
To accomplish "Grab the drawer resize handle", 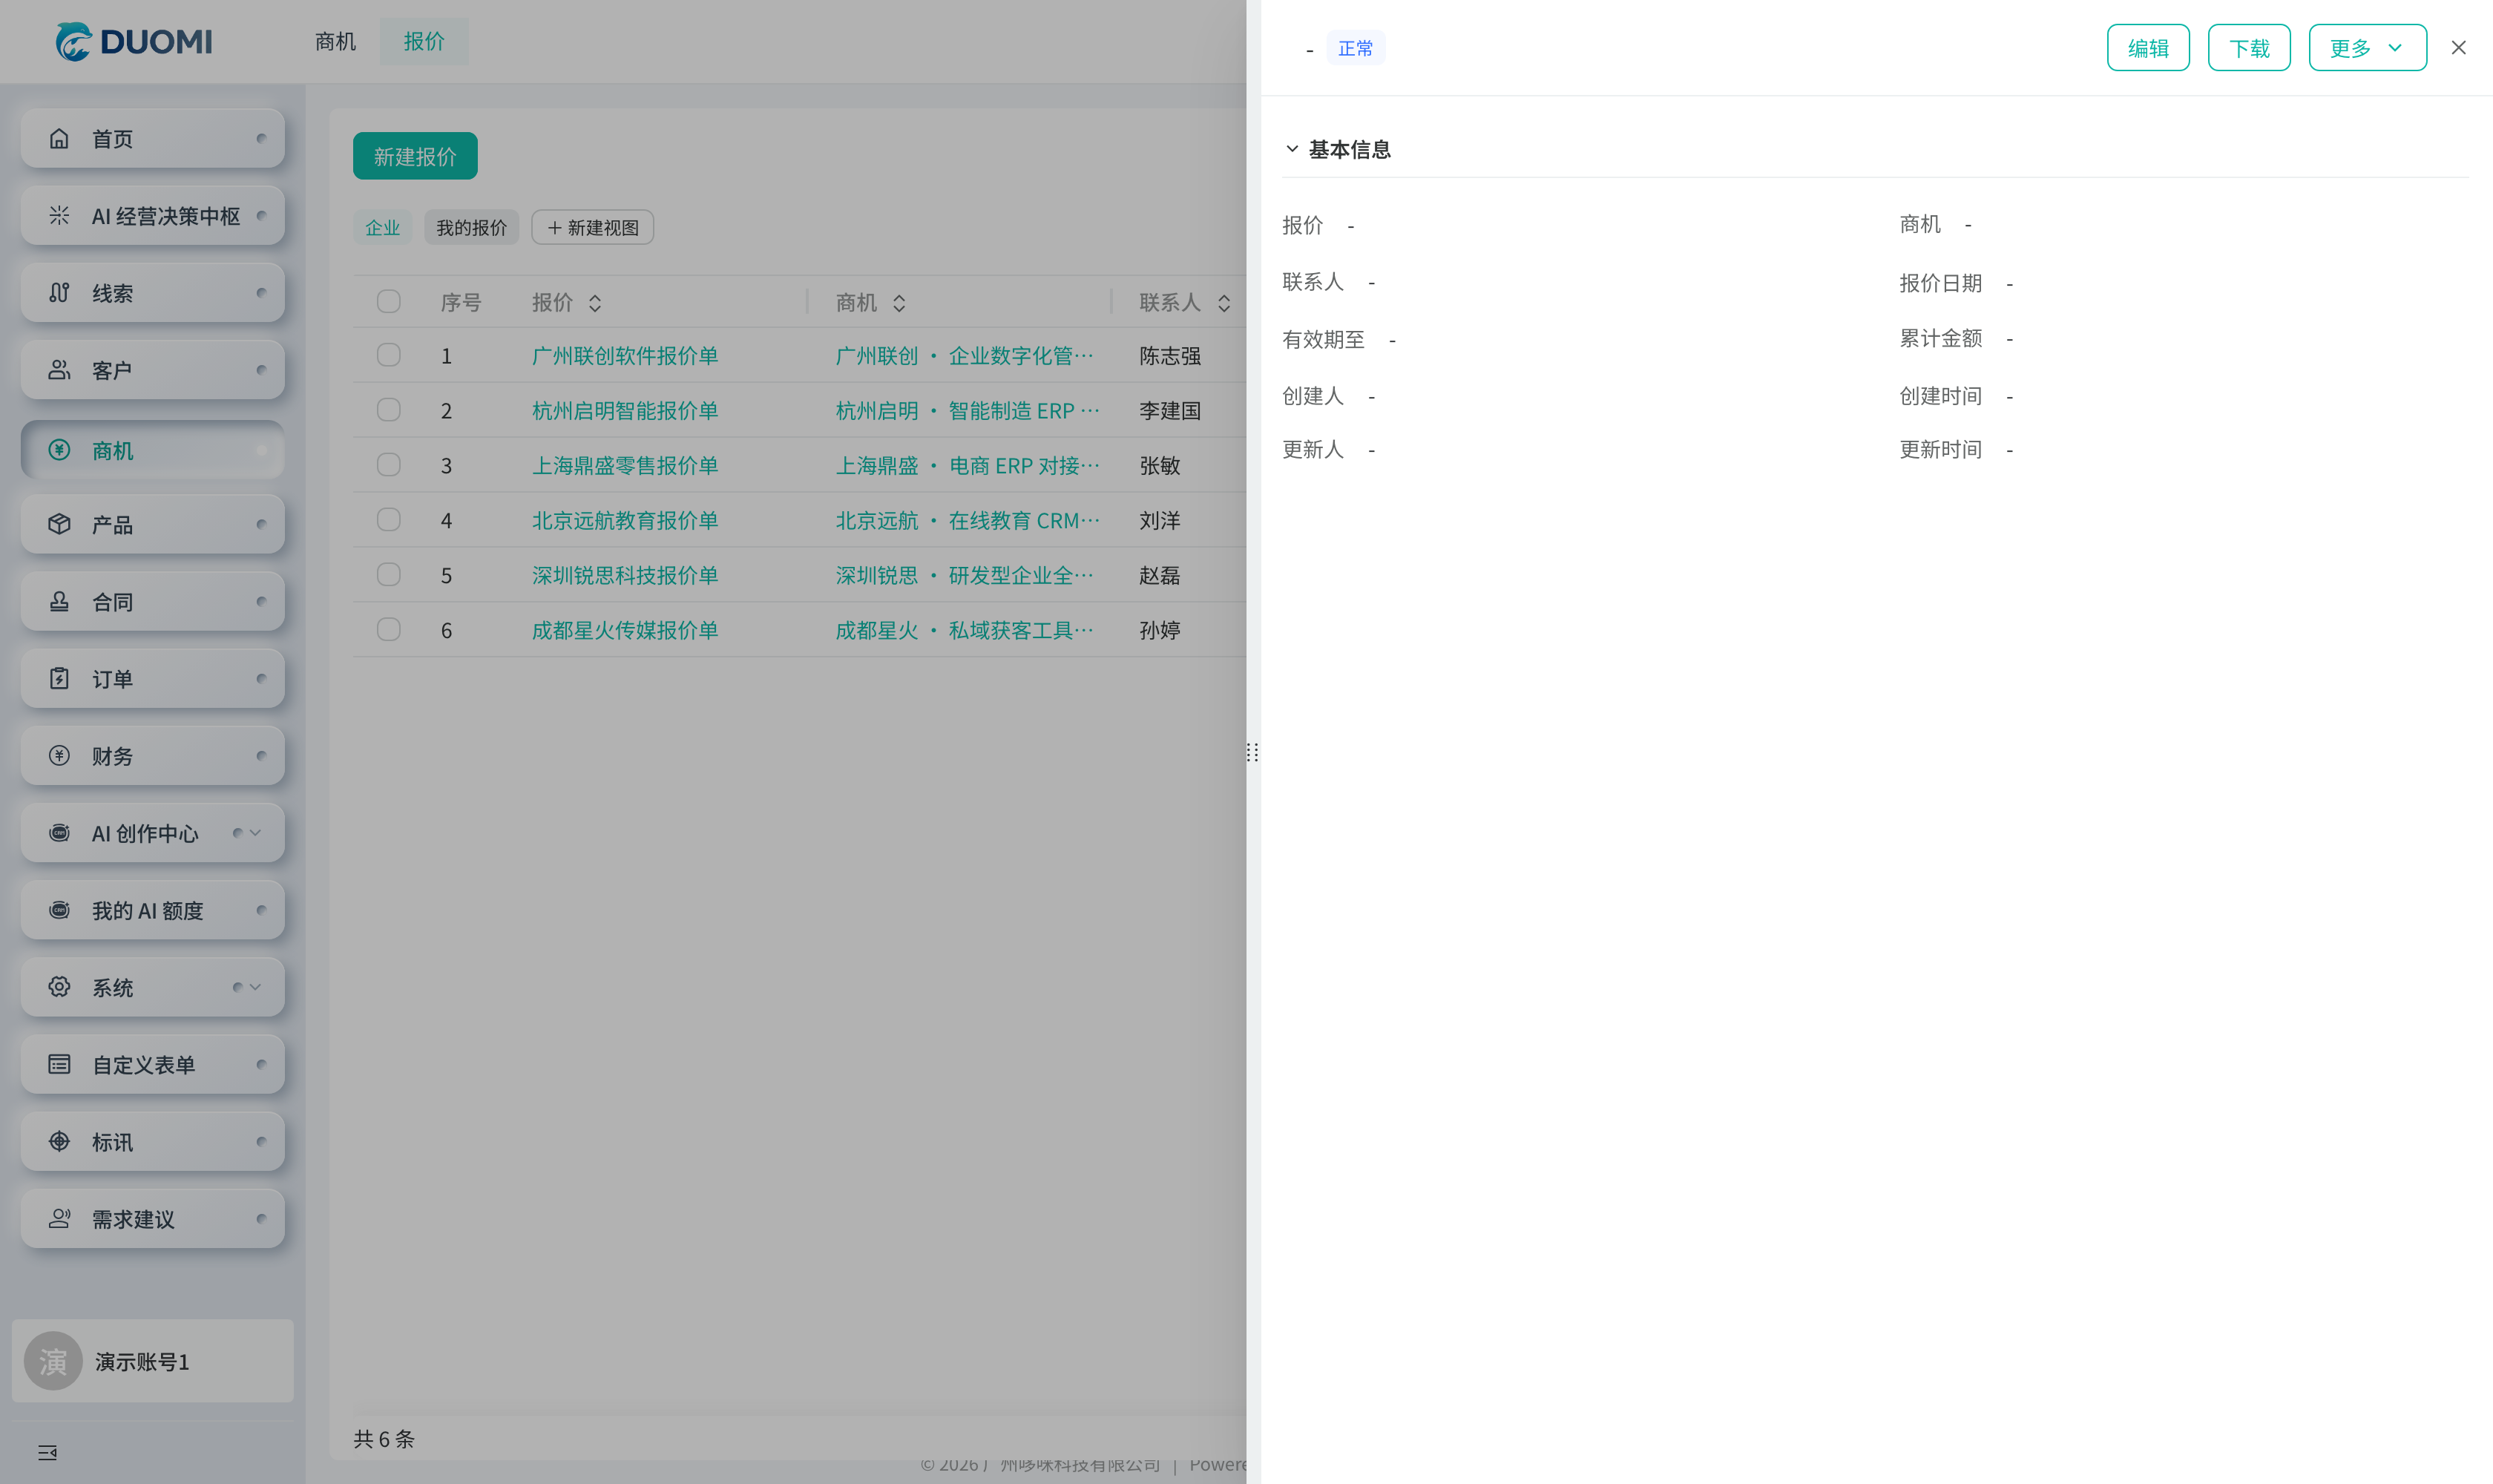I will (x=1252, y=752).
